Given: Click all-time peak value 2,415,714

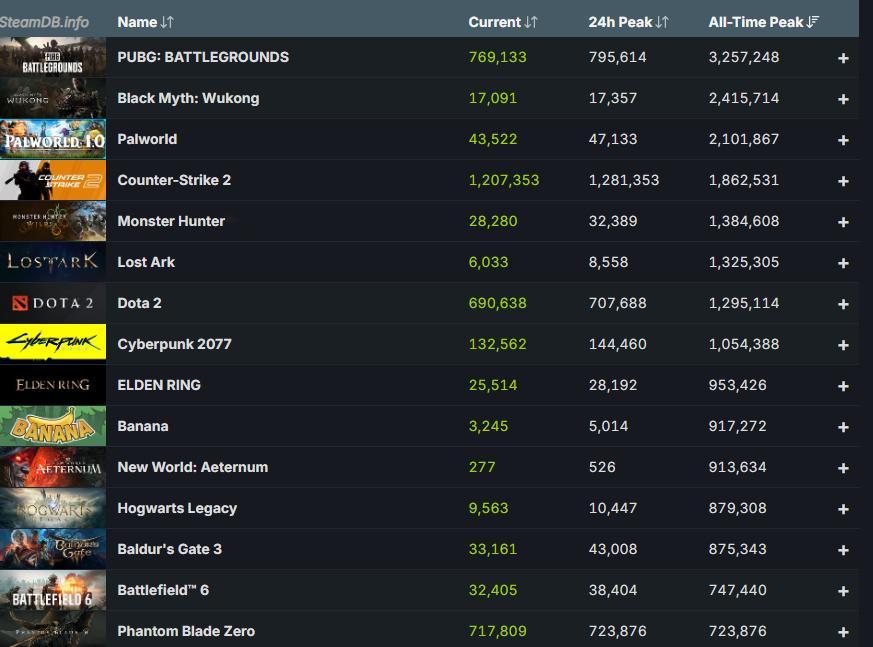Looking at the screenshot, I should 744,99.
